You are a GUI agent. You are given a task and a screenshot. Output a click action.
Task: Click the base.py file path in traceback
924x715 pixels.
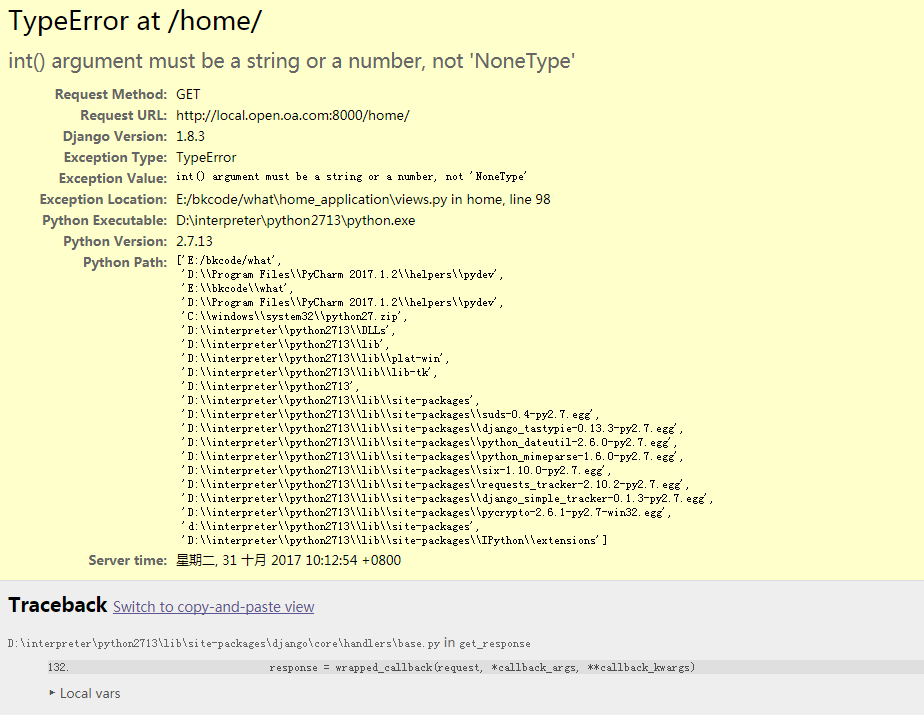click(x=223, y=643)
